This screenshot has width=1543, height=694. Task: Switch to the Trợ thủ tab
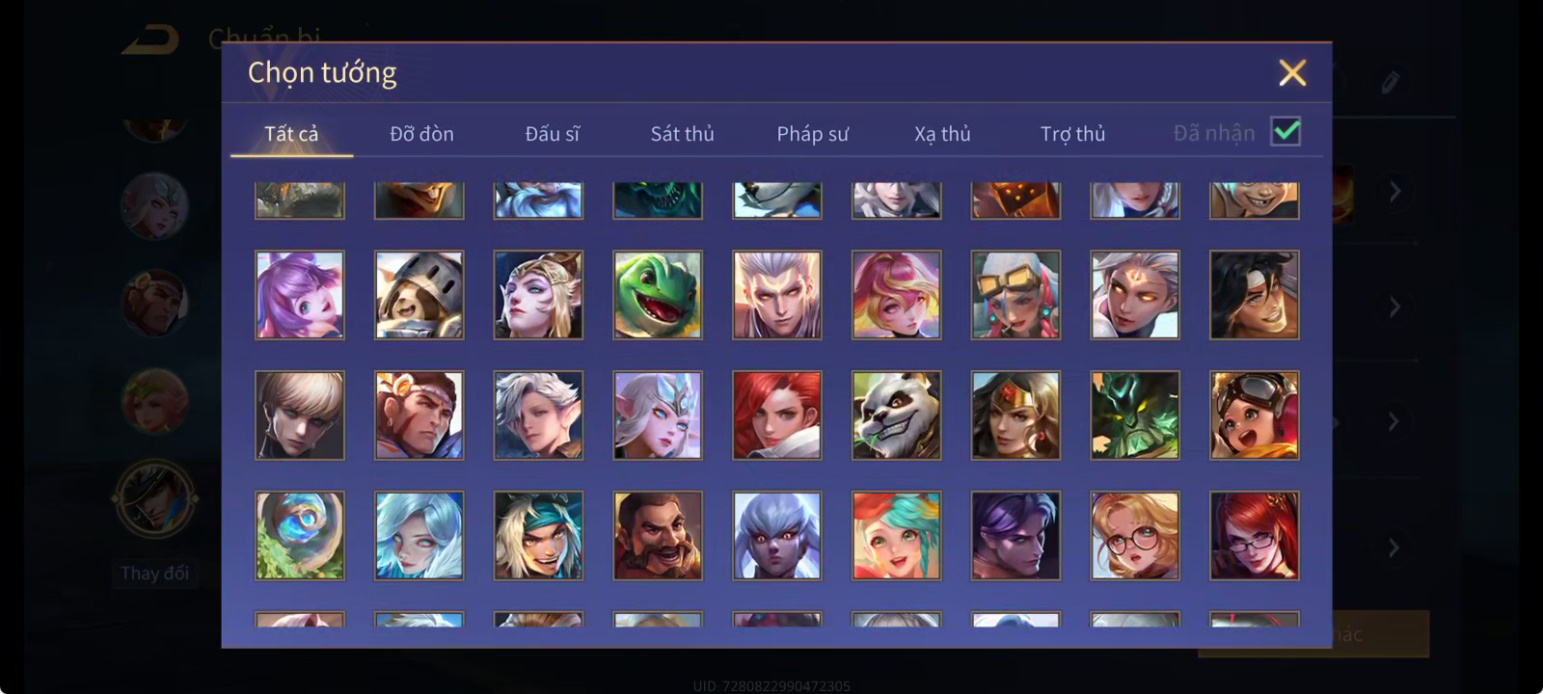pyautogui.click(x=1073, y=134)
